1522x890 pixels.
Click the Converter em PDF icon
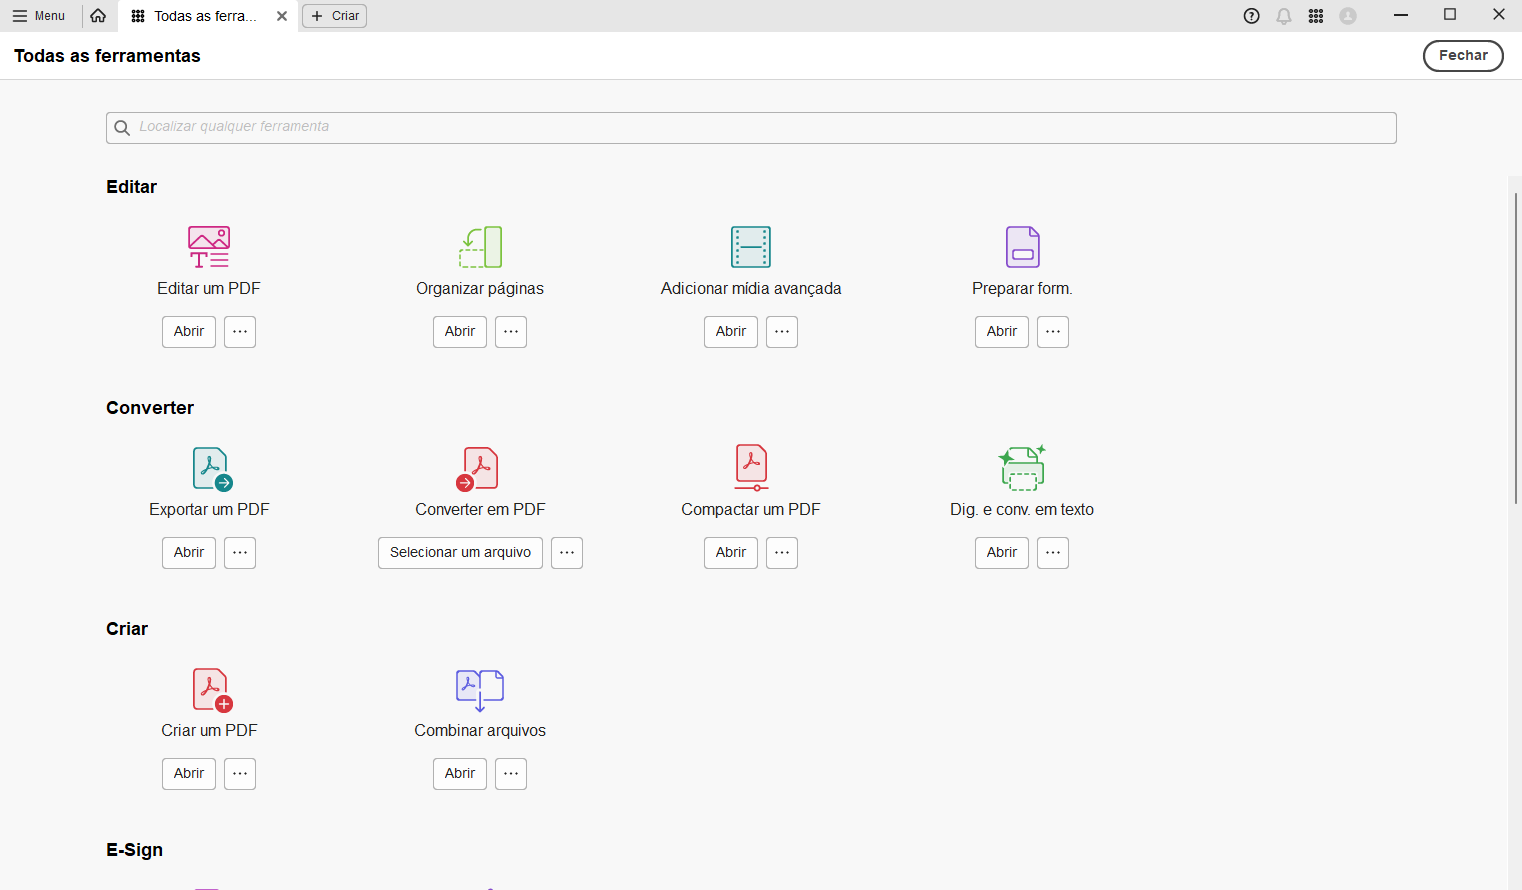[477, 469]
